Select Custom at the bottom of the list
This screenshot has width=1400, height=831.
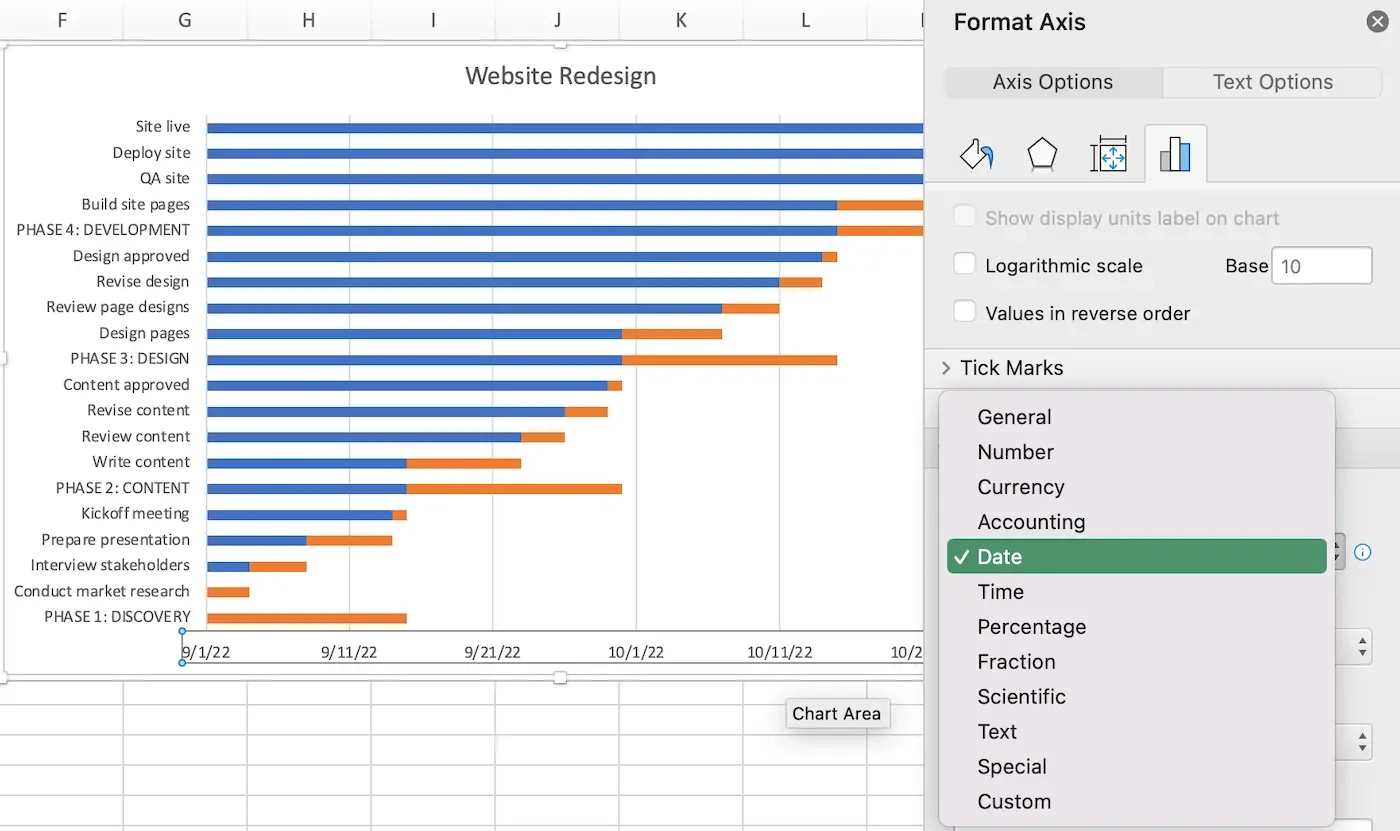1014,801
